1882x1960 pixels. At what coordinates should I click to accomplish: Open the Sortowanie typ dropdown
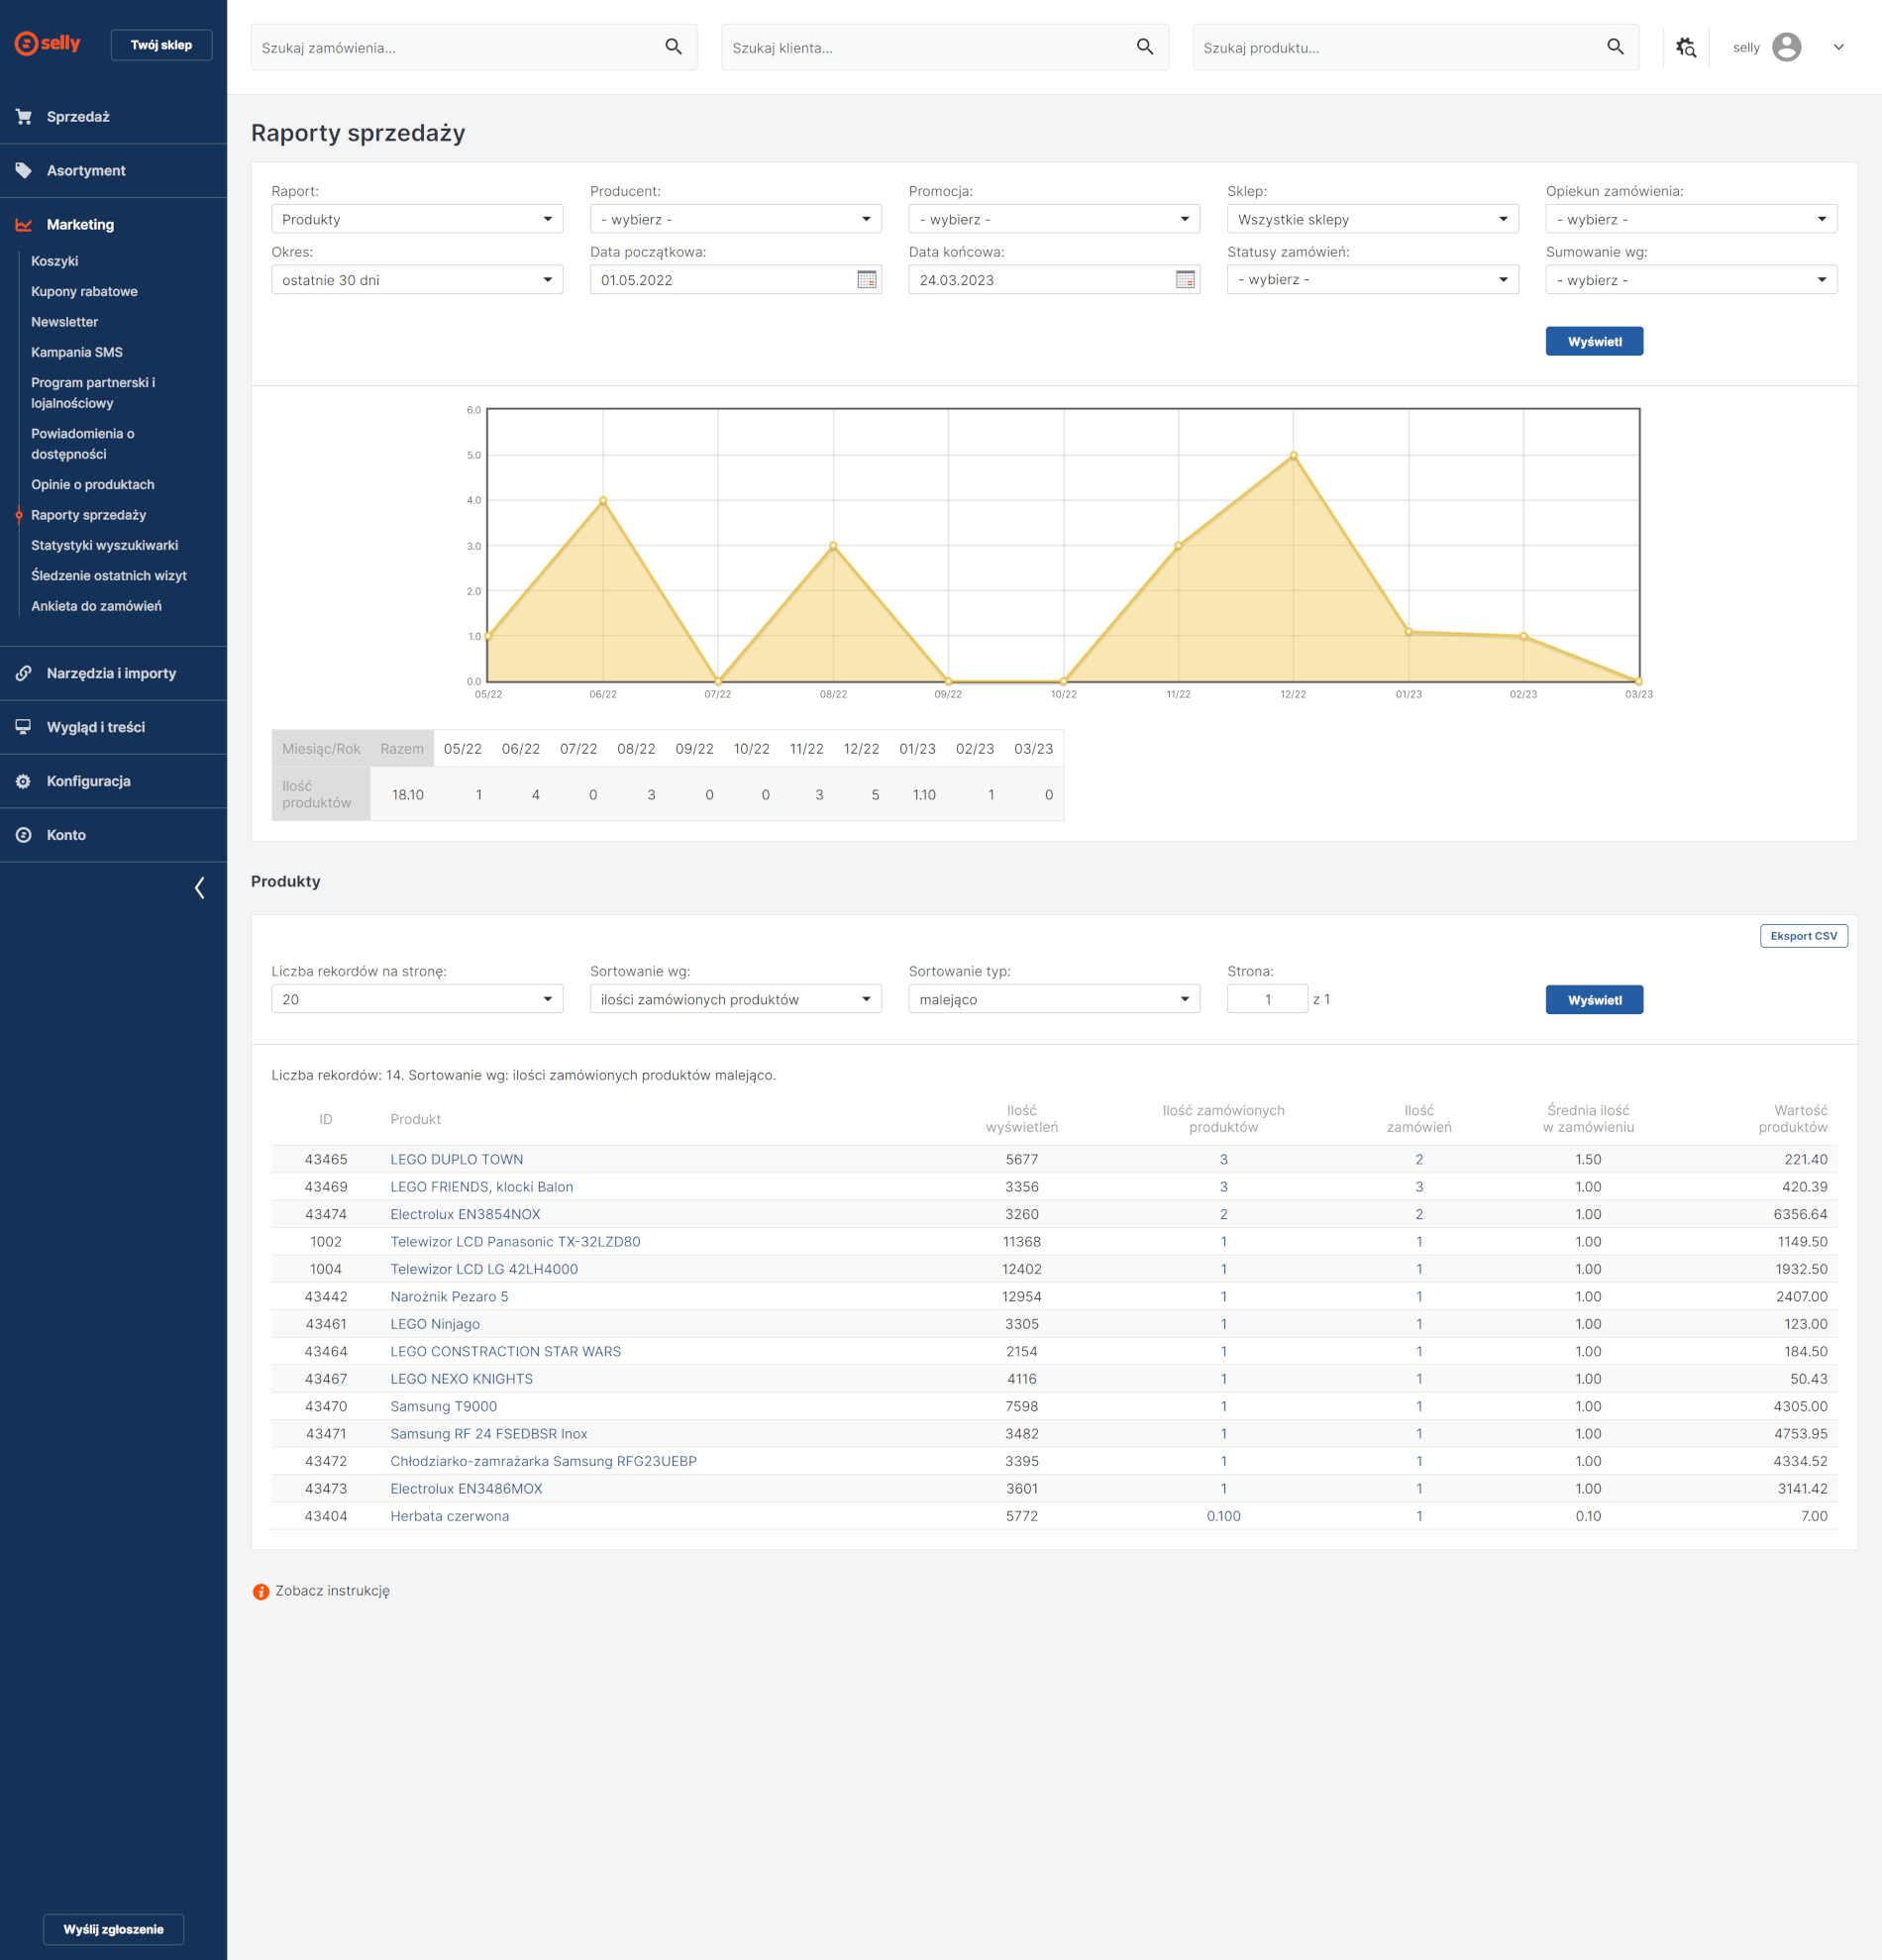coord(1053,999)
